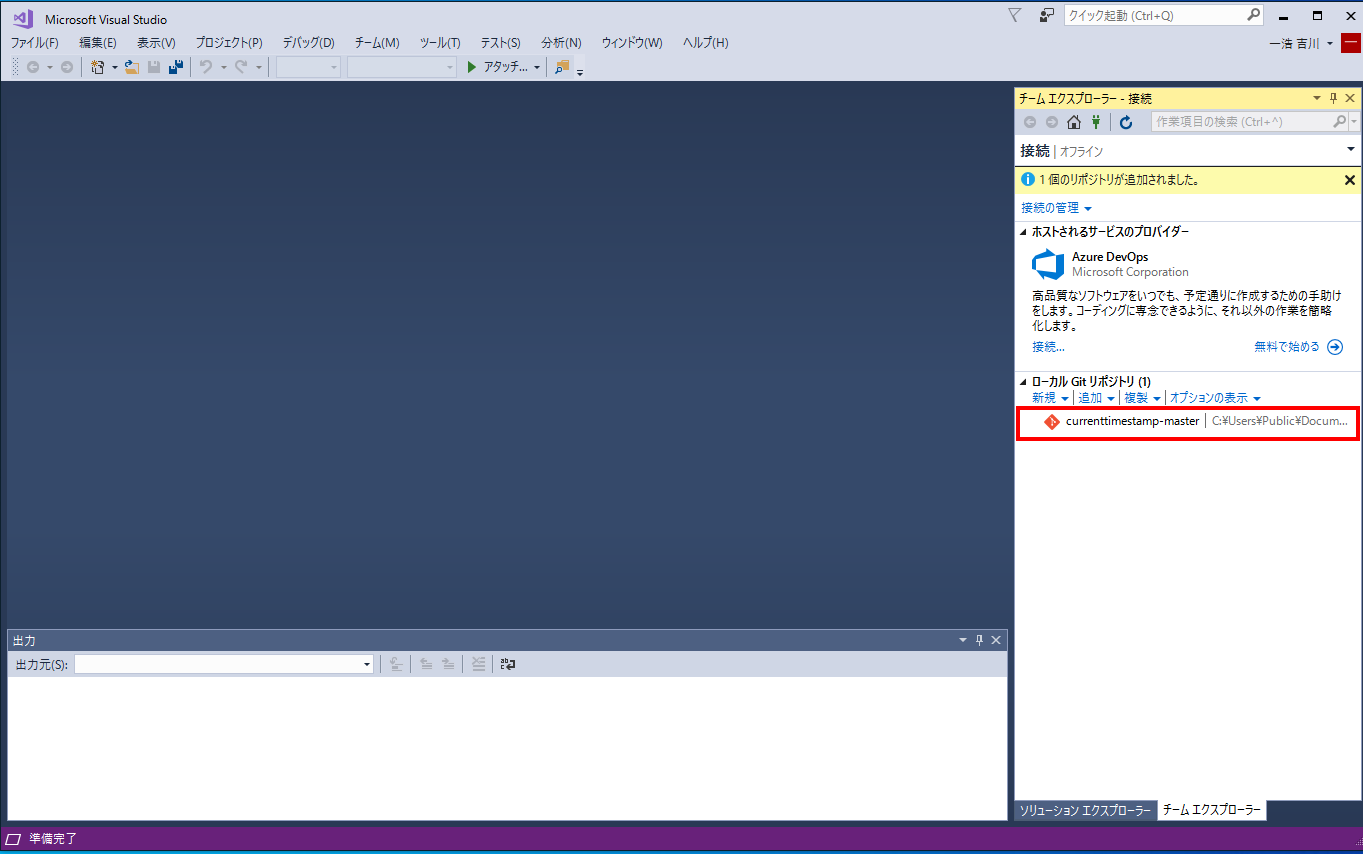
Task: Click the Team Explorer Home icon
Action: coord(1074,122)
